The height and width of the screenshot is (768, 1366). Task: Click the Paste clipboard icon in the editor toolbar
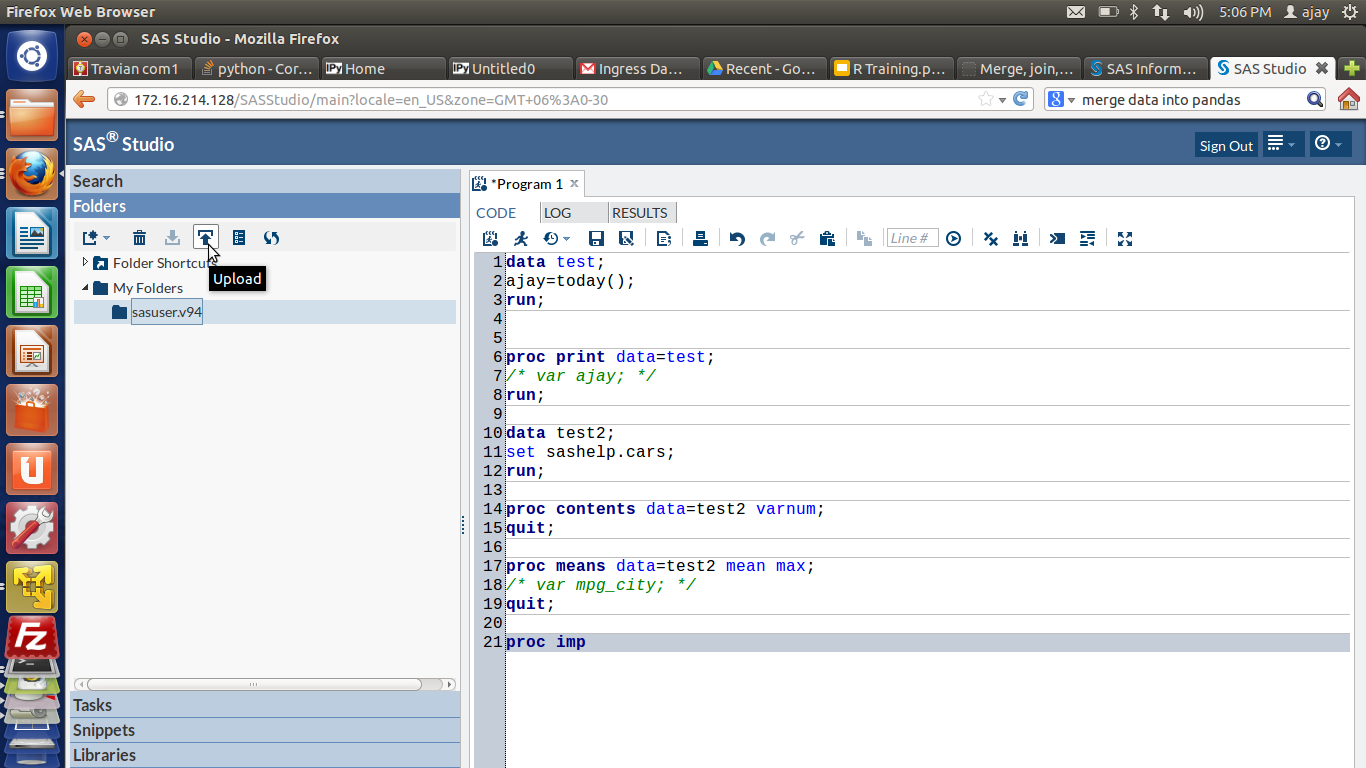pos(827,238)
